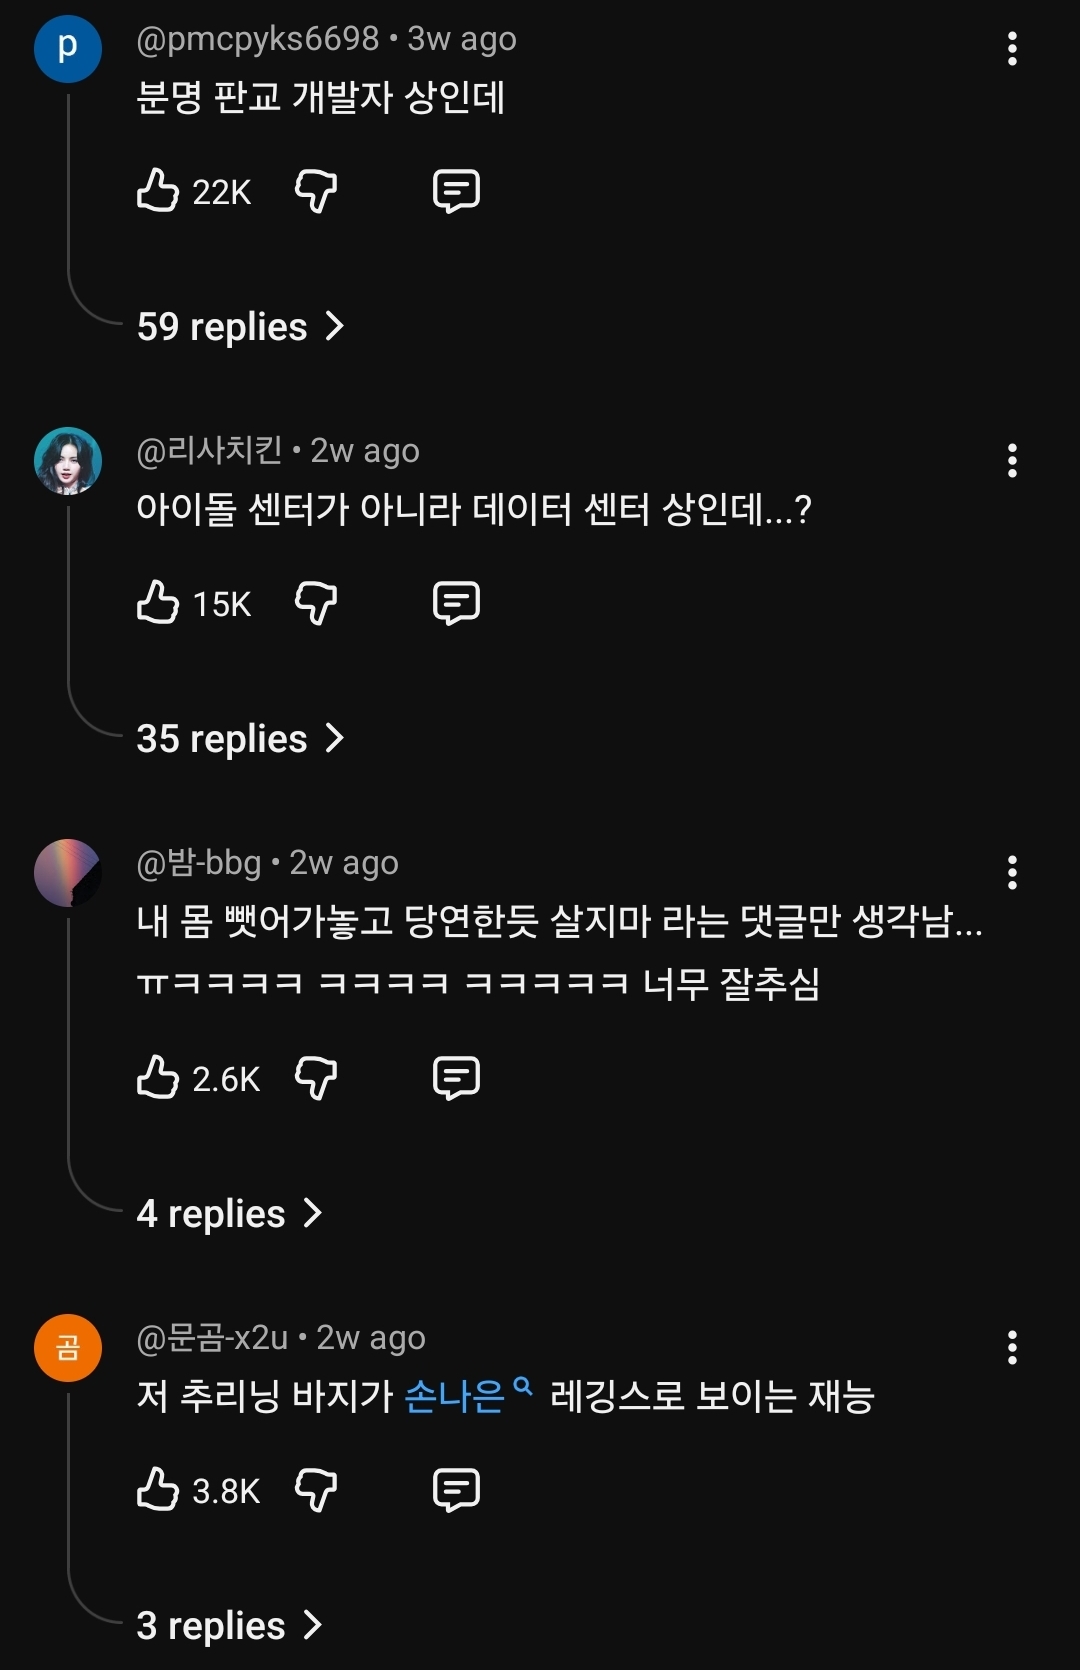
Task: Dislike the @pmcpyks6698 comment
Action: (x=316, y=190)
